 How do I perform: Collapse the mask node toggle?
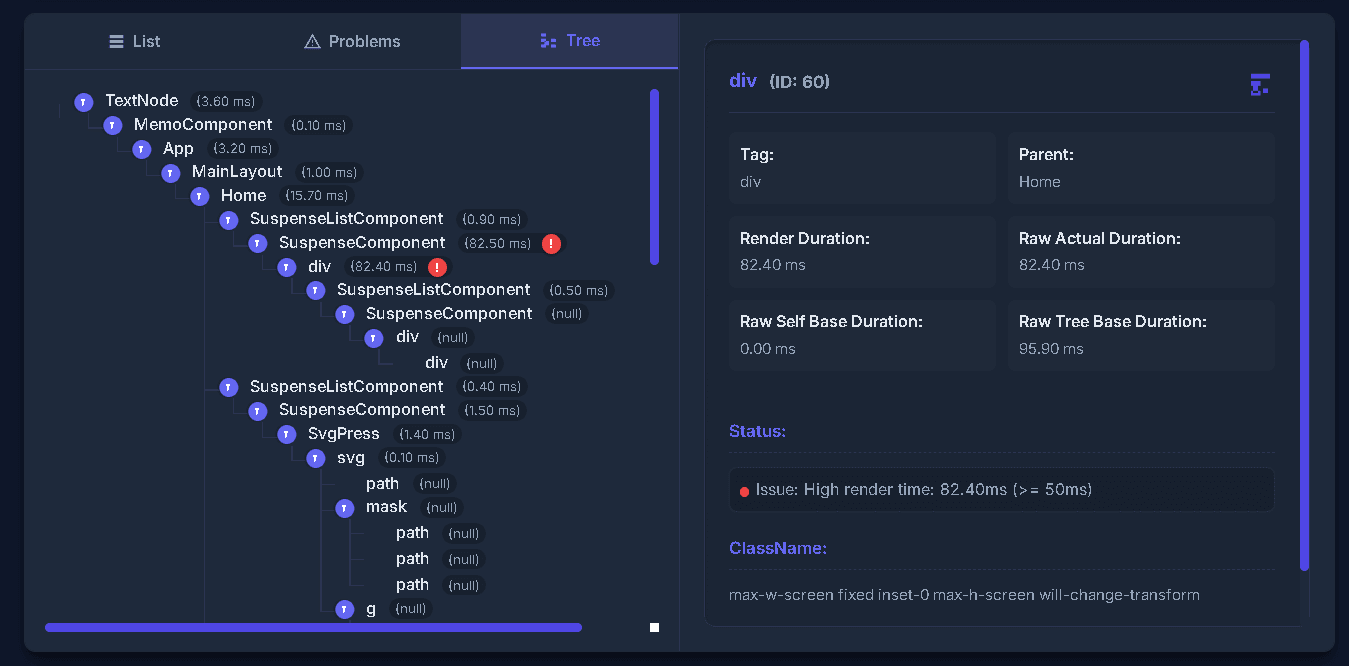click(345, 508)
